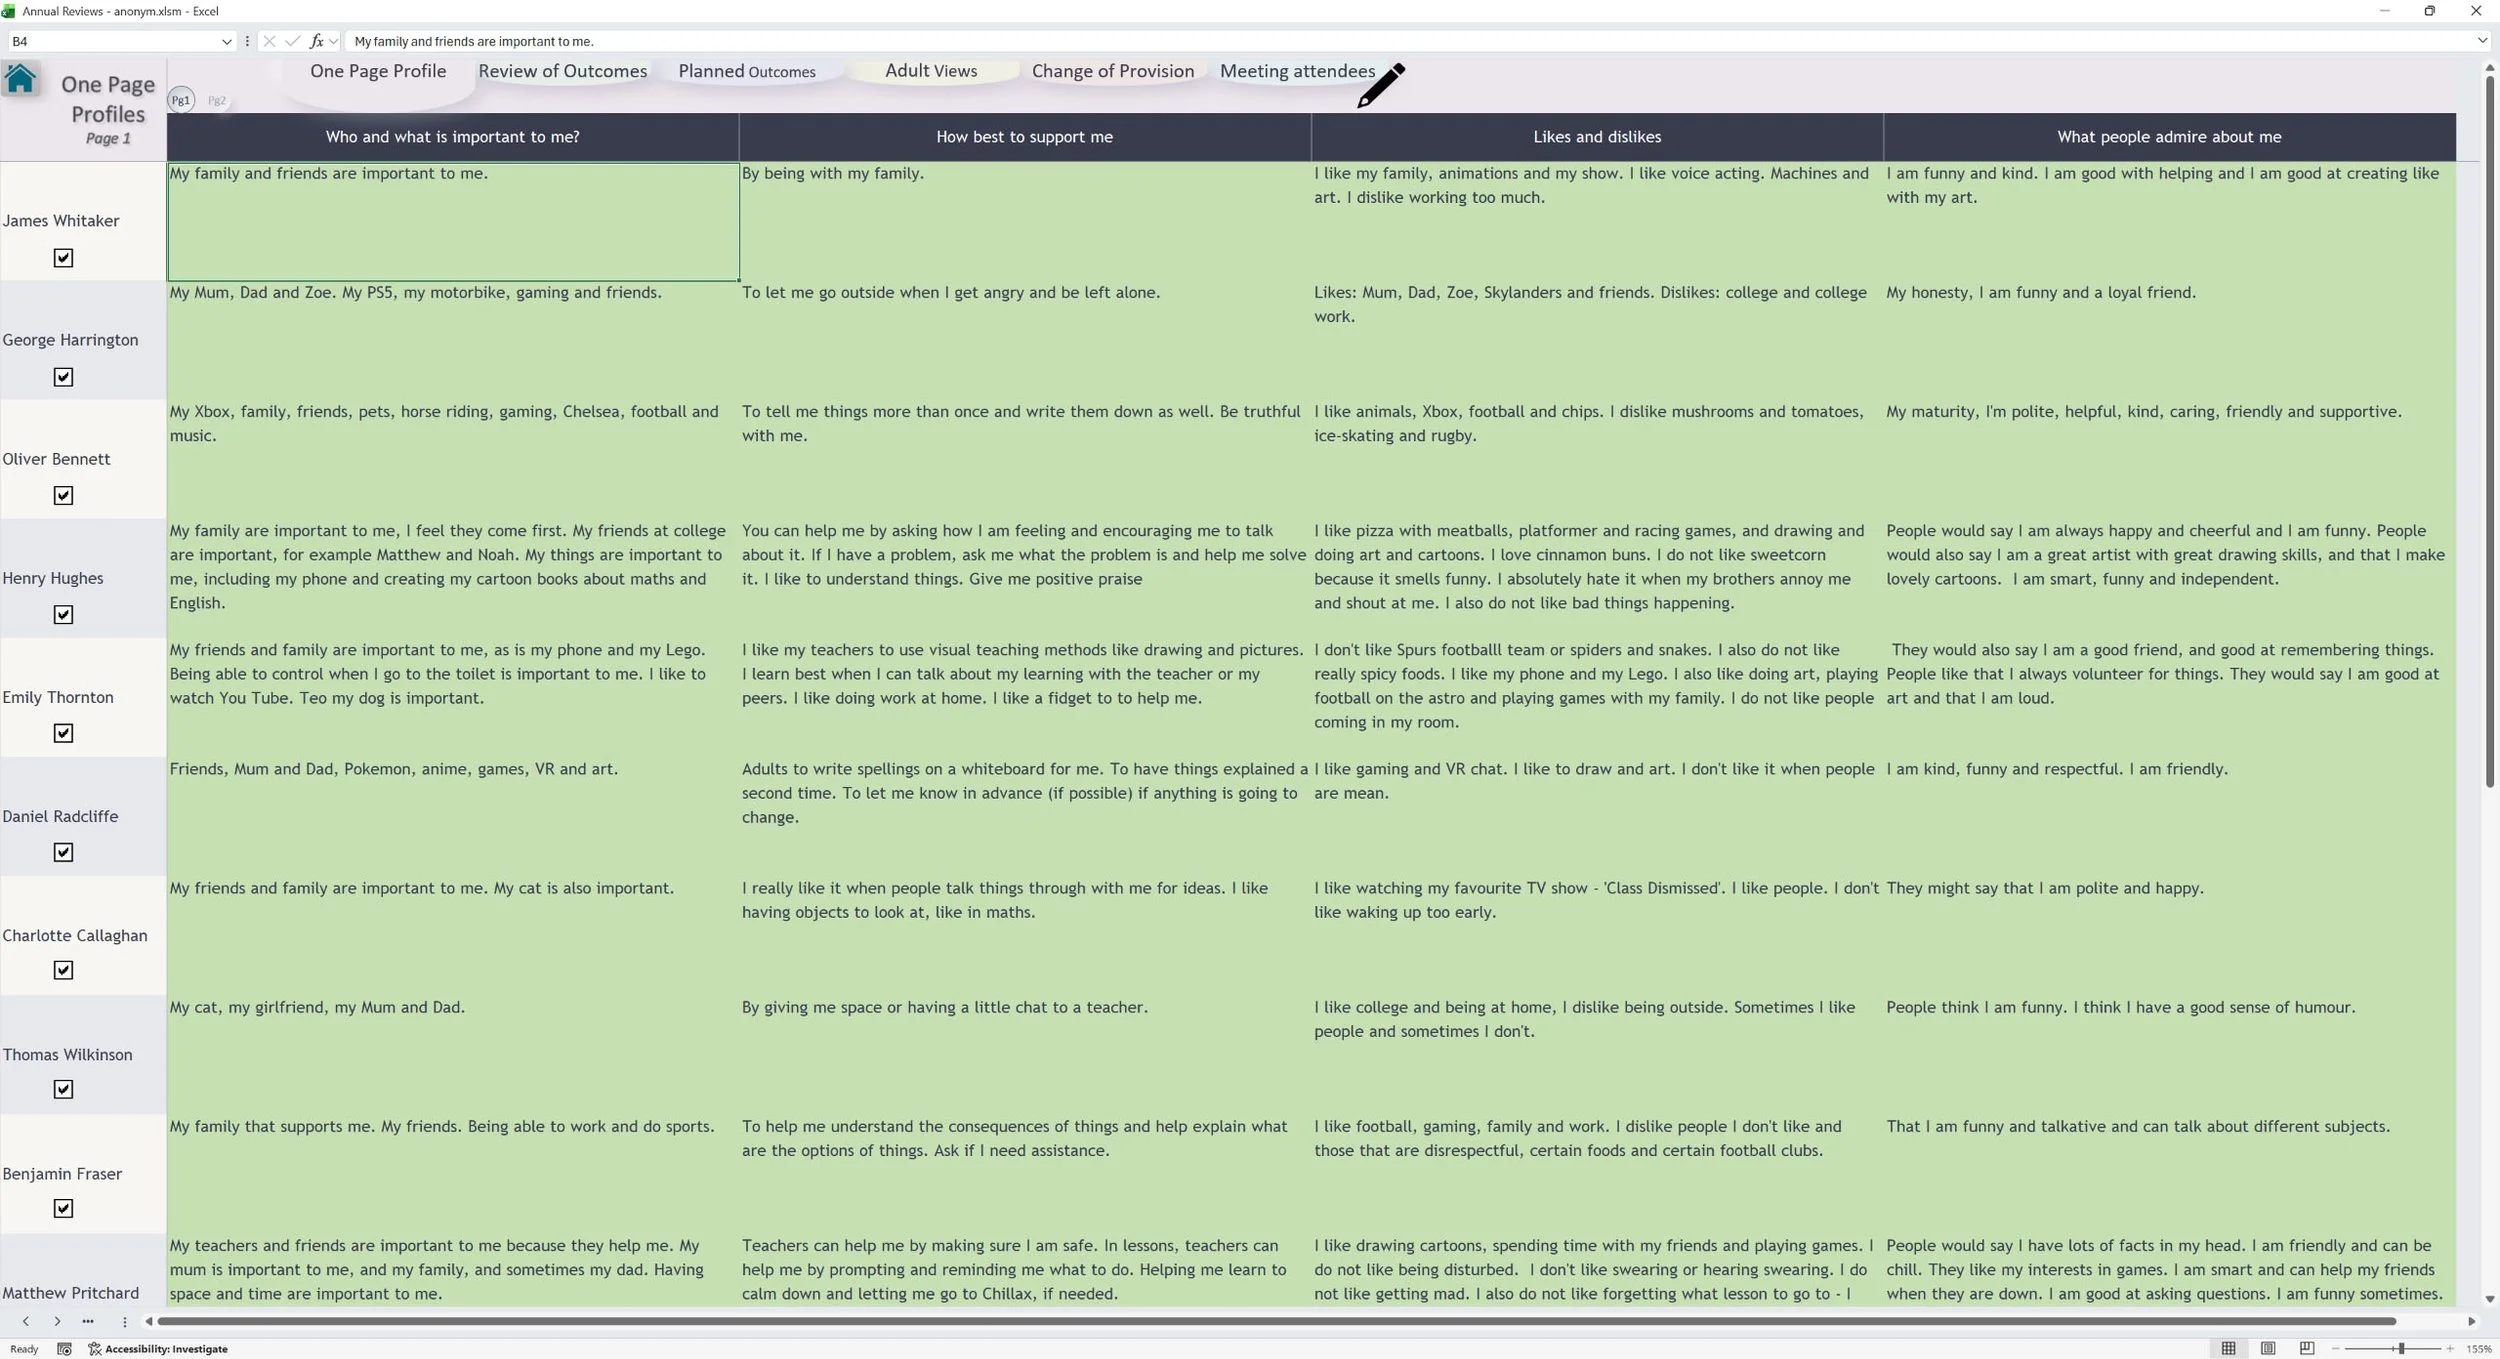
Task: Click the Pg2 page button
Action: tap(217, 100)
